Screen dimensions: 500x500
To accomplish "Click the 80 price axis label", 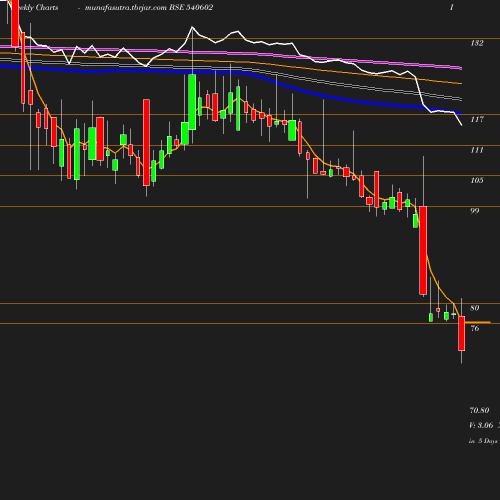I will pyautogui.click(x=475, y=308).
